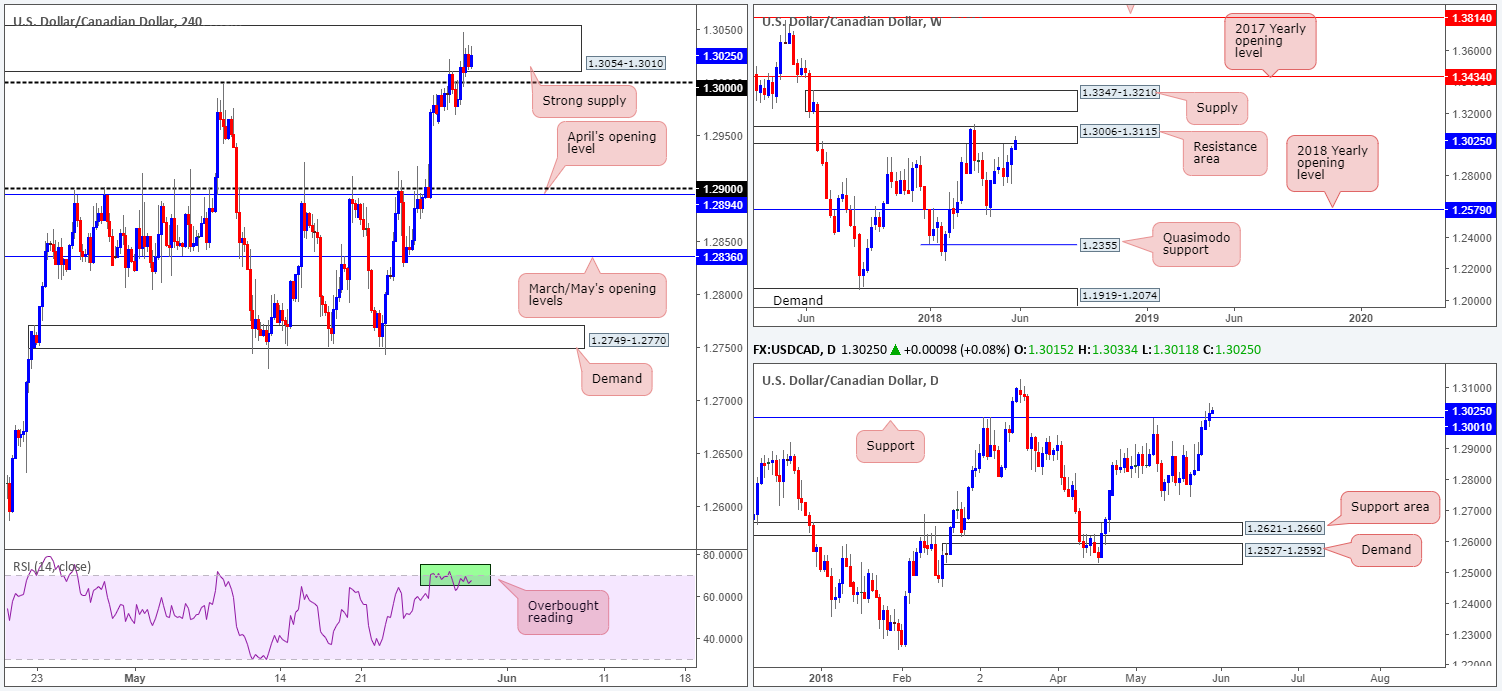Select the black 1.30010 price tag
Screen dimensions: 1502x691
pyautogui.click(x=1473, y=427)
